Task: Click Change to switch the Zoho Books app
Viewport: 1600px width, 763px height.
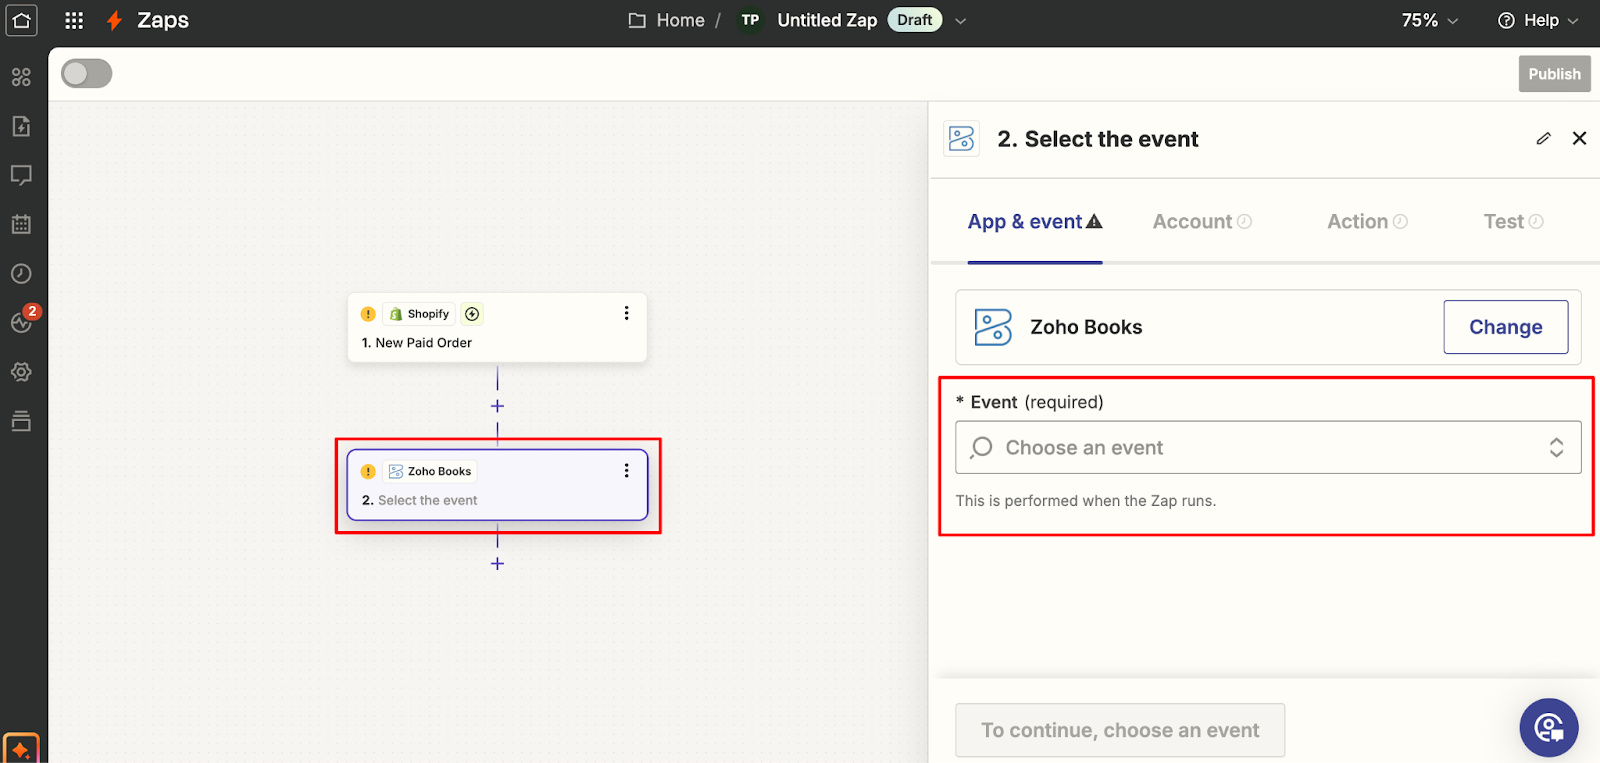Action: pos(1506,327)
